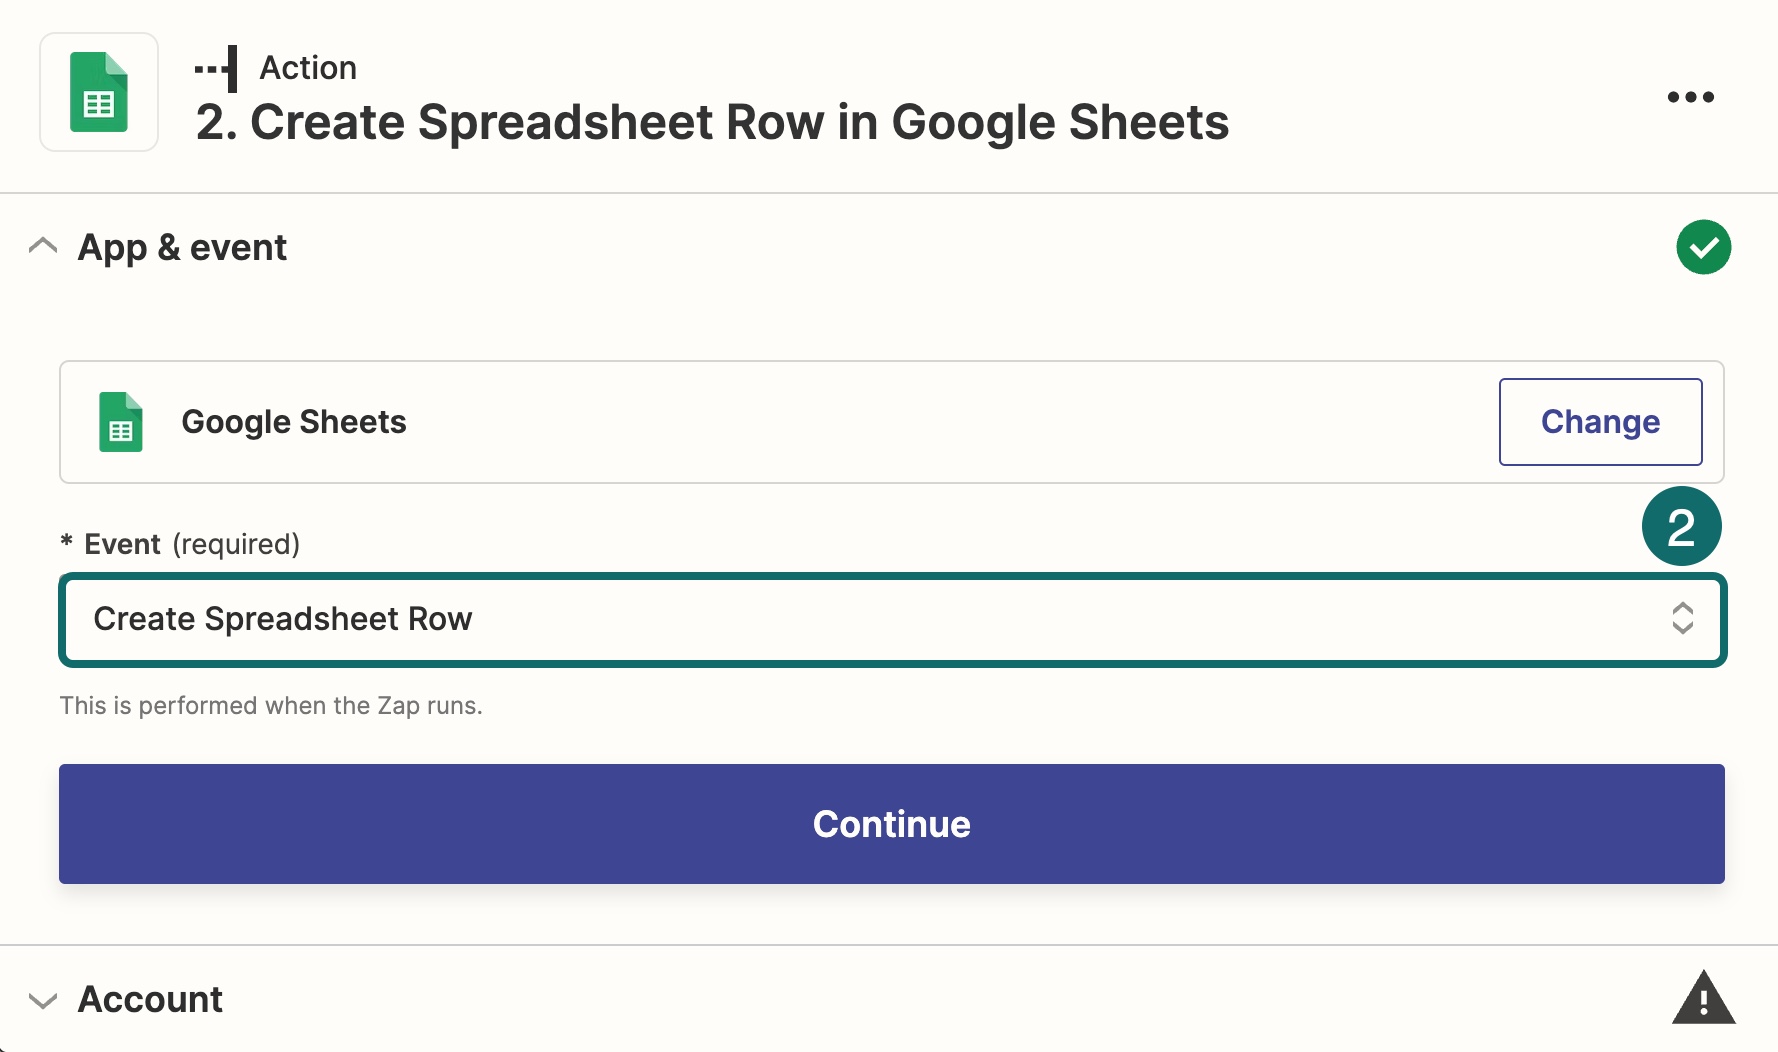Click the Event (required) field label
This screenshot has width=1778, height=1052.
[191, 544]
